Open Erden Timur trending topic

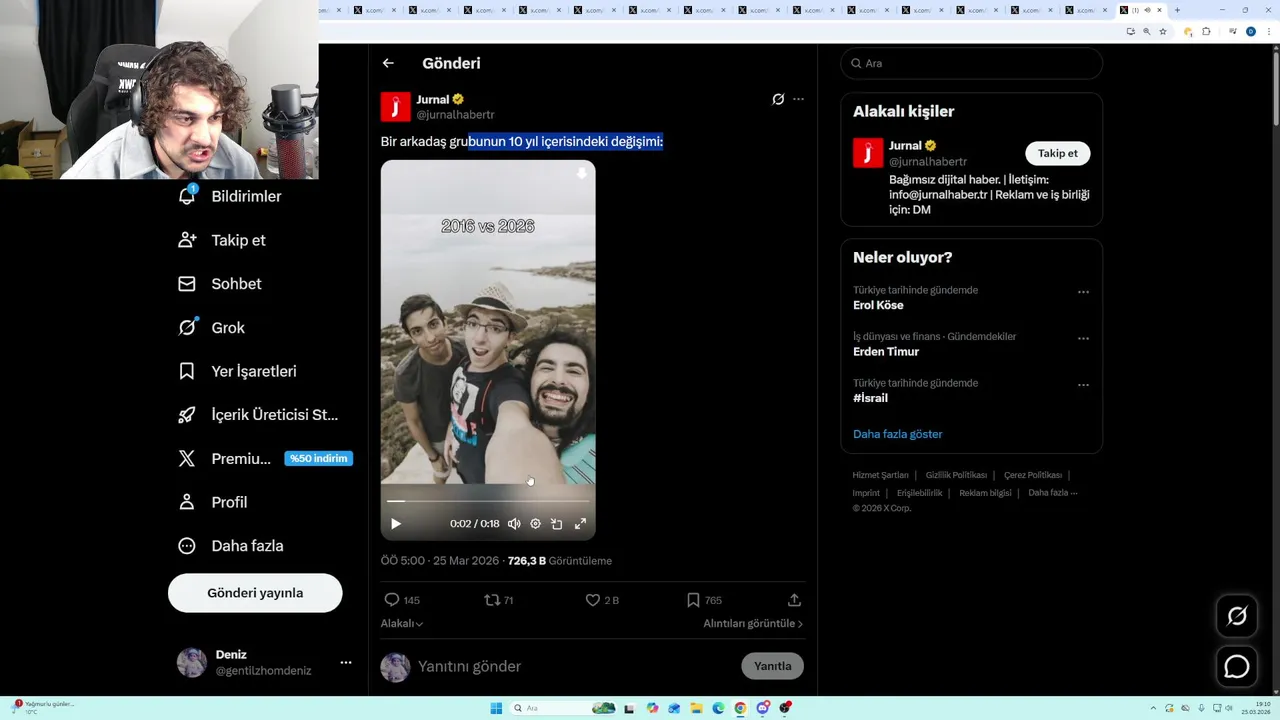click(886, 352)
